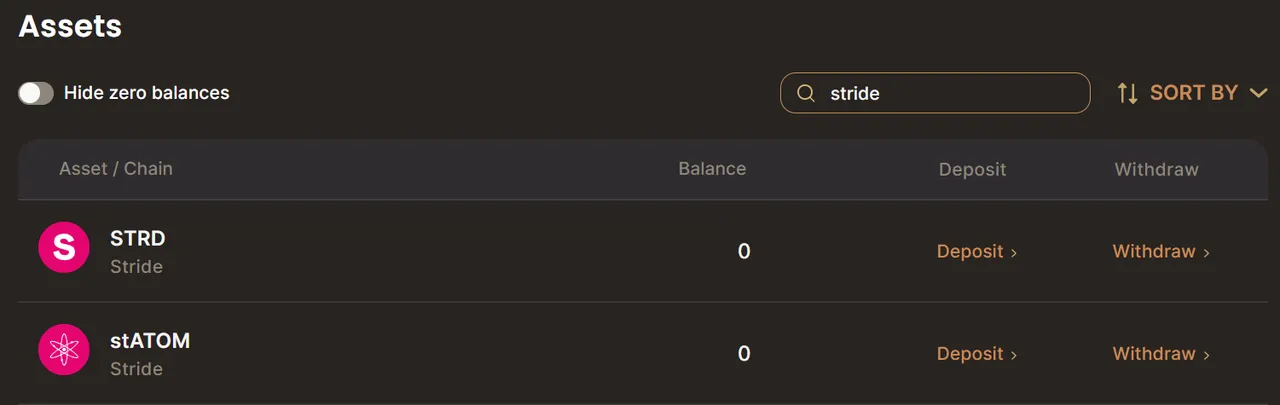The width and height of the screenshot is (1280, 405).
Task: Click the chevron beside stATOM Withdraw
Action: point(1206,355)
